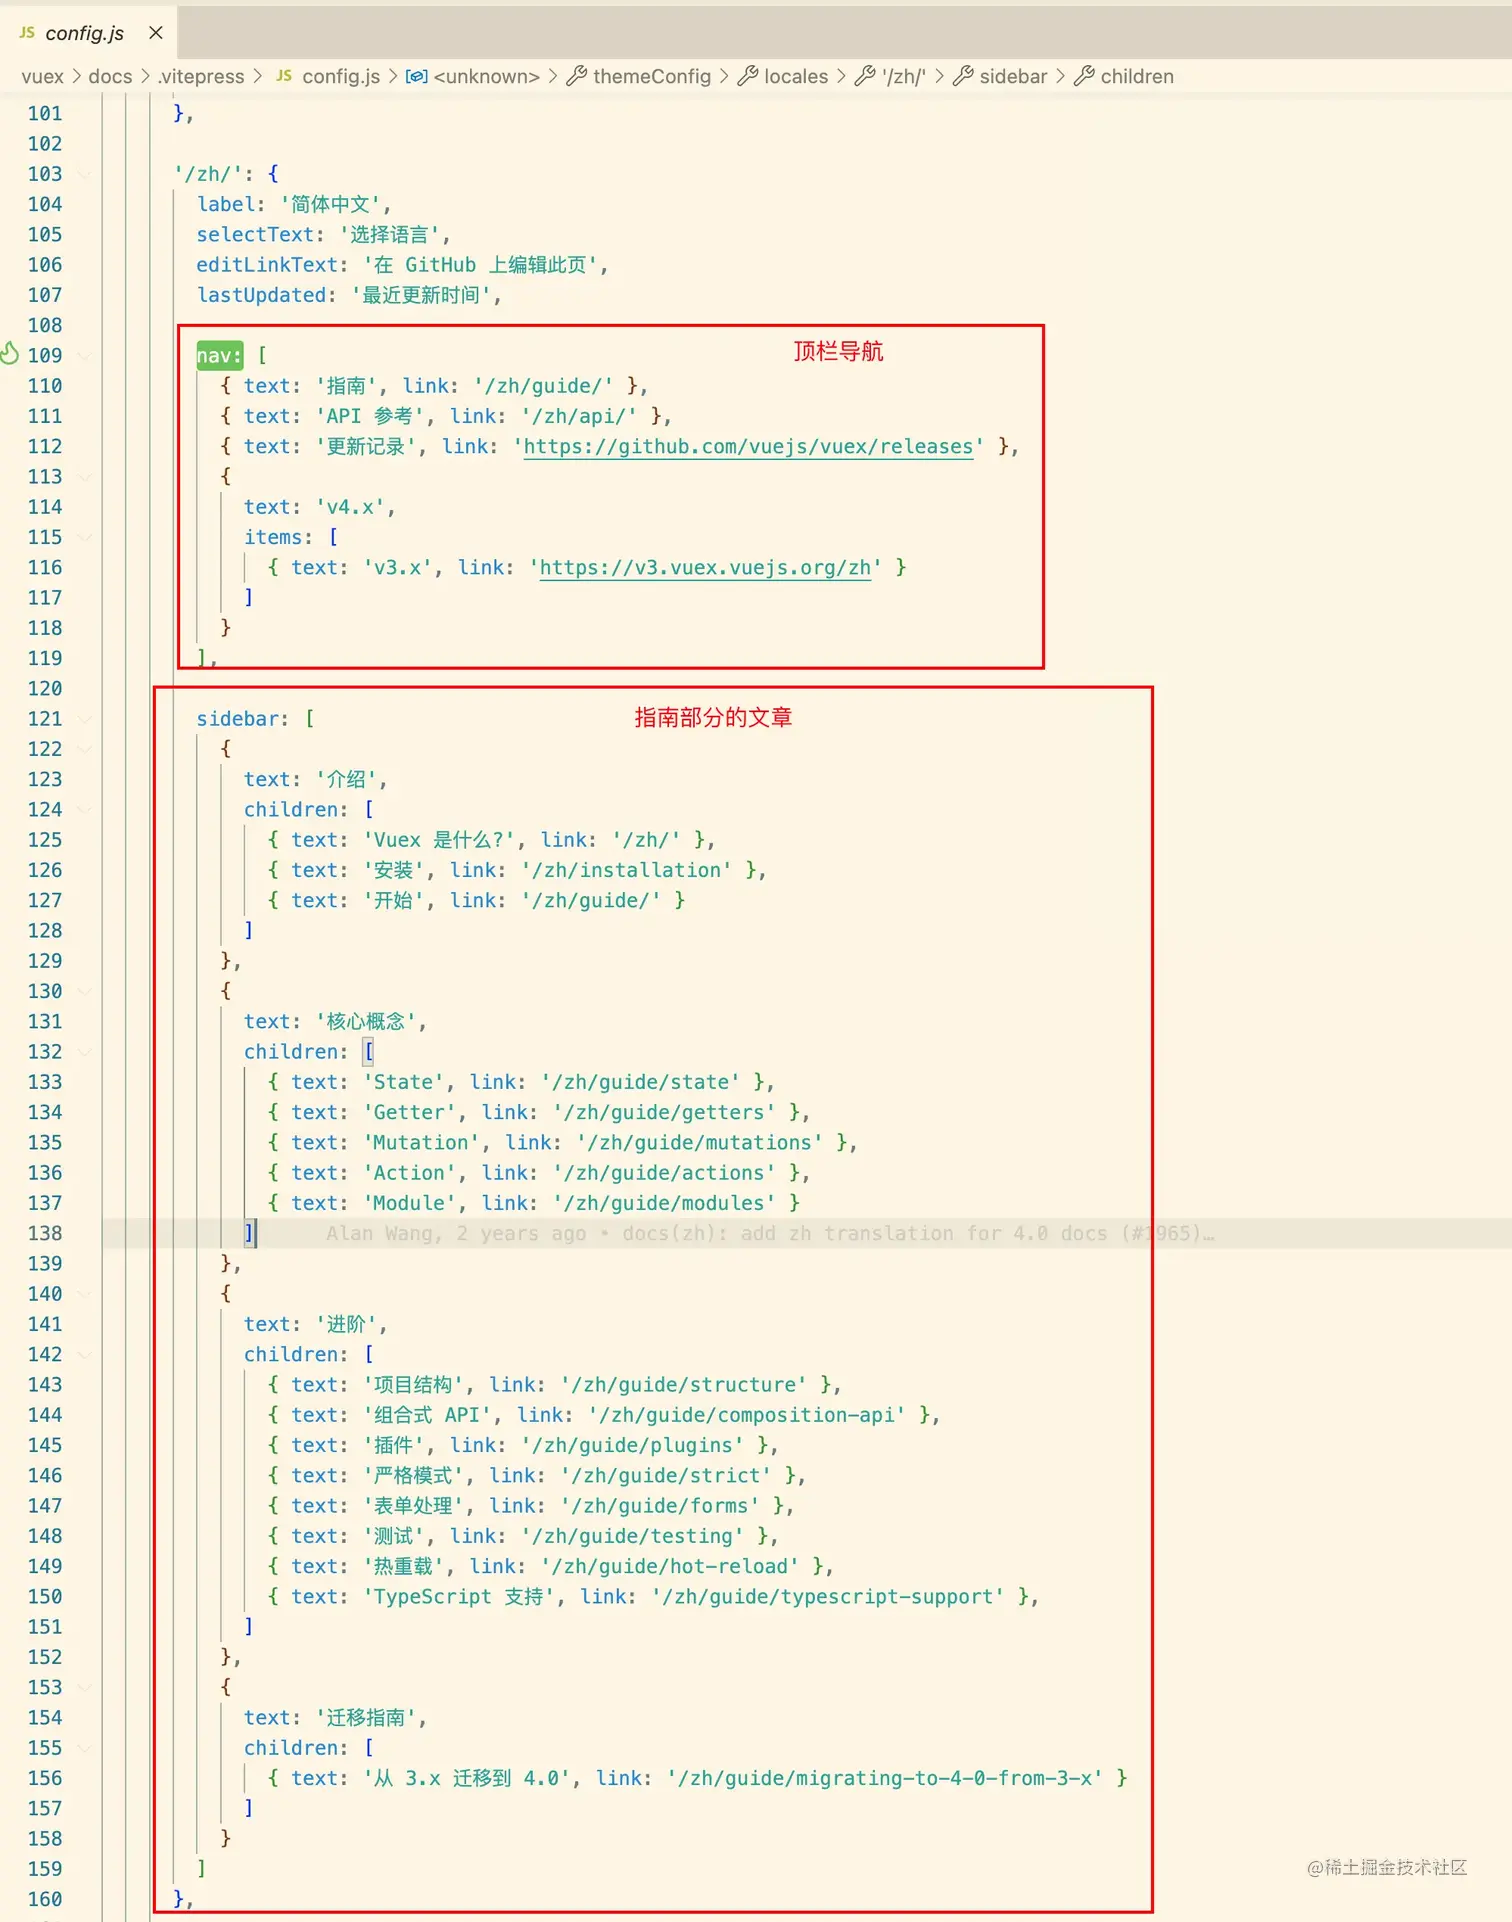Screen dimensions: 1512x1922
Task: Collapse the children array at line 132
Action: (x=85, y=1051)
